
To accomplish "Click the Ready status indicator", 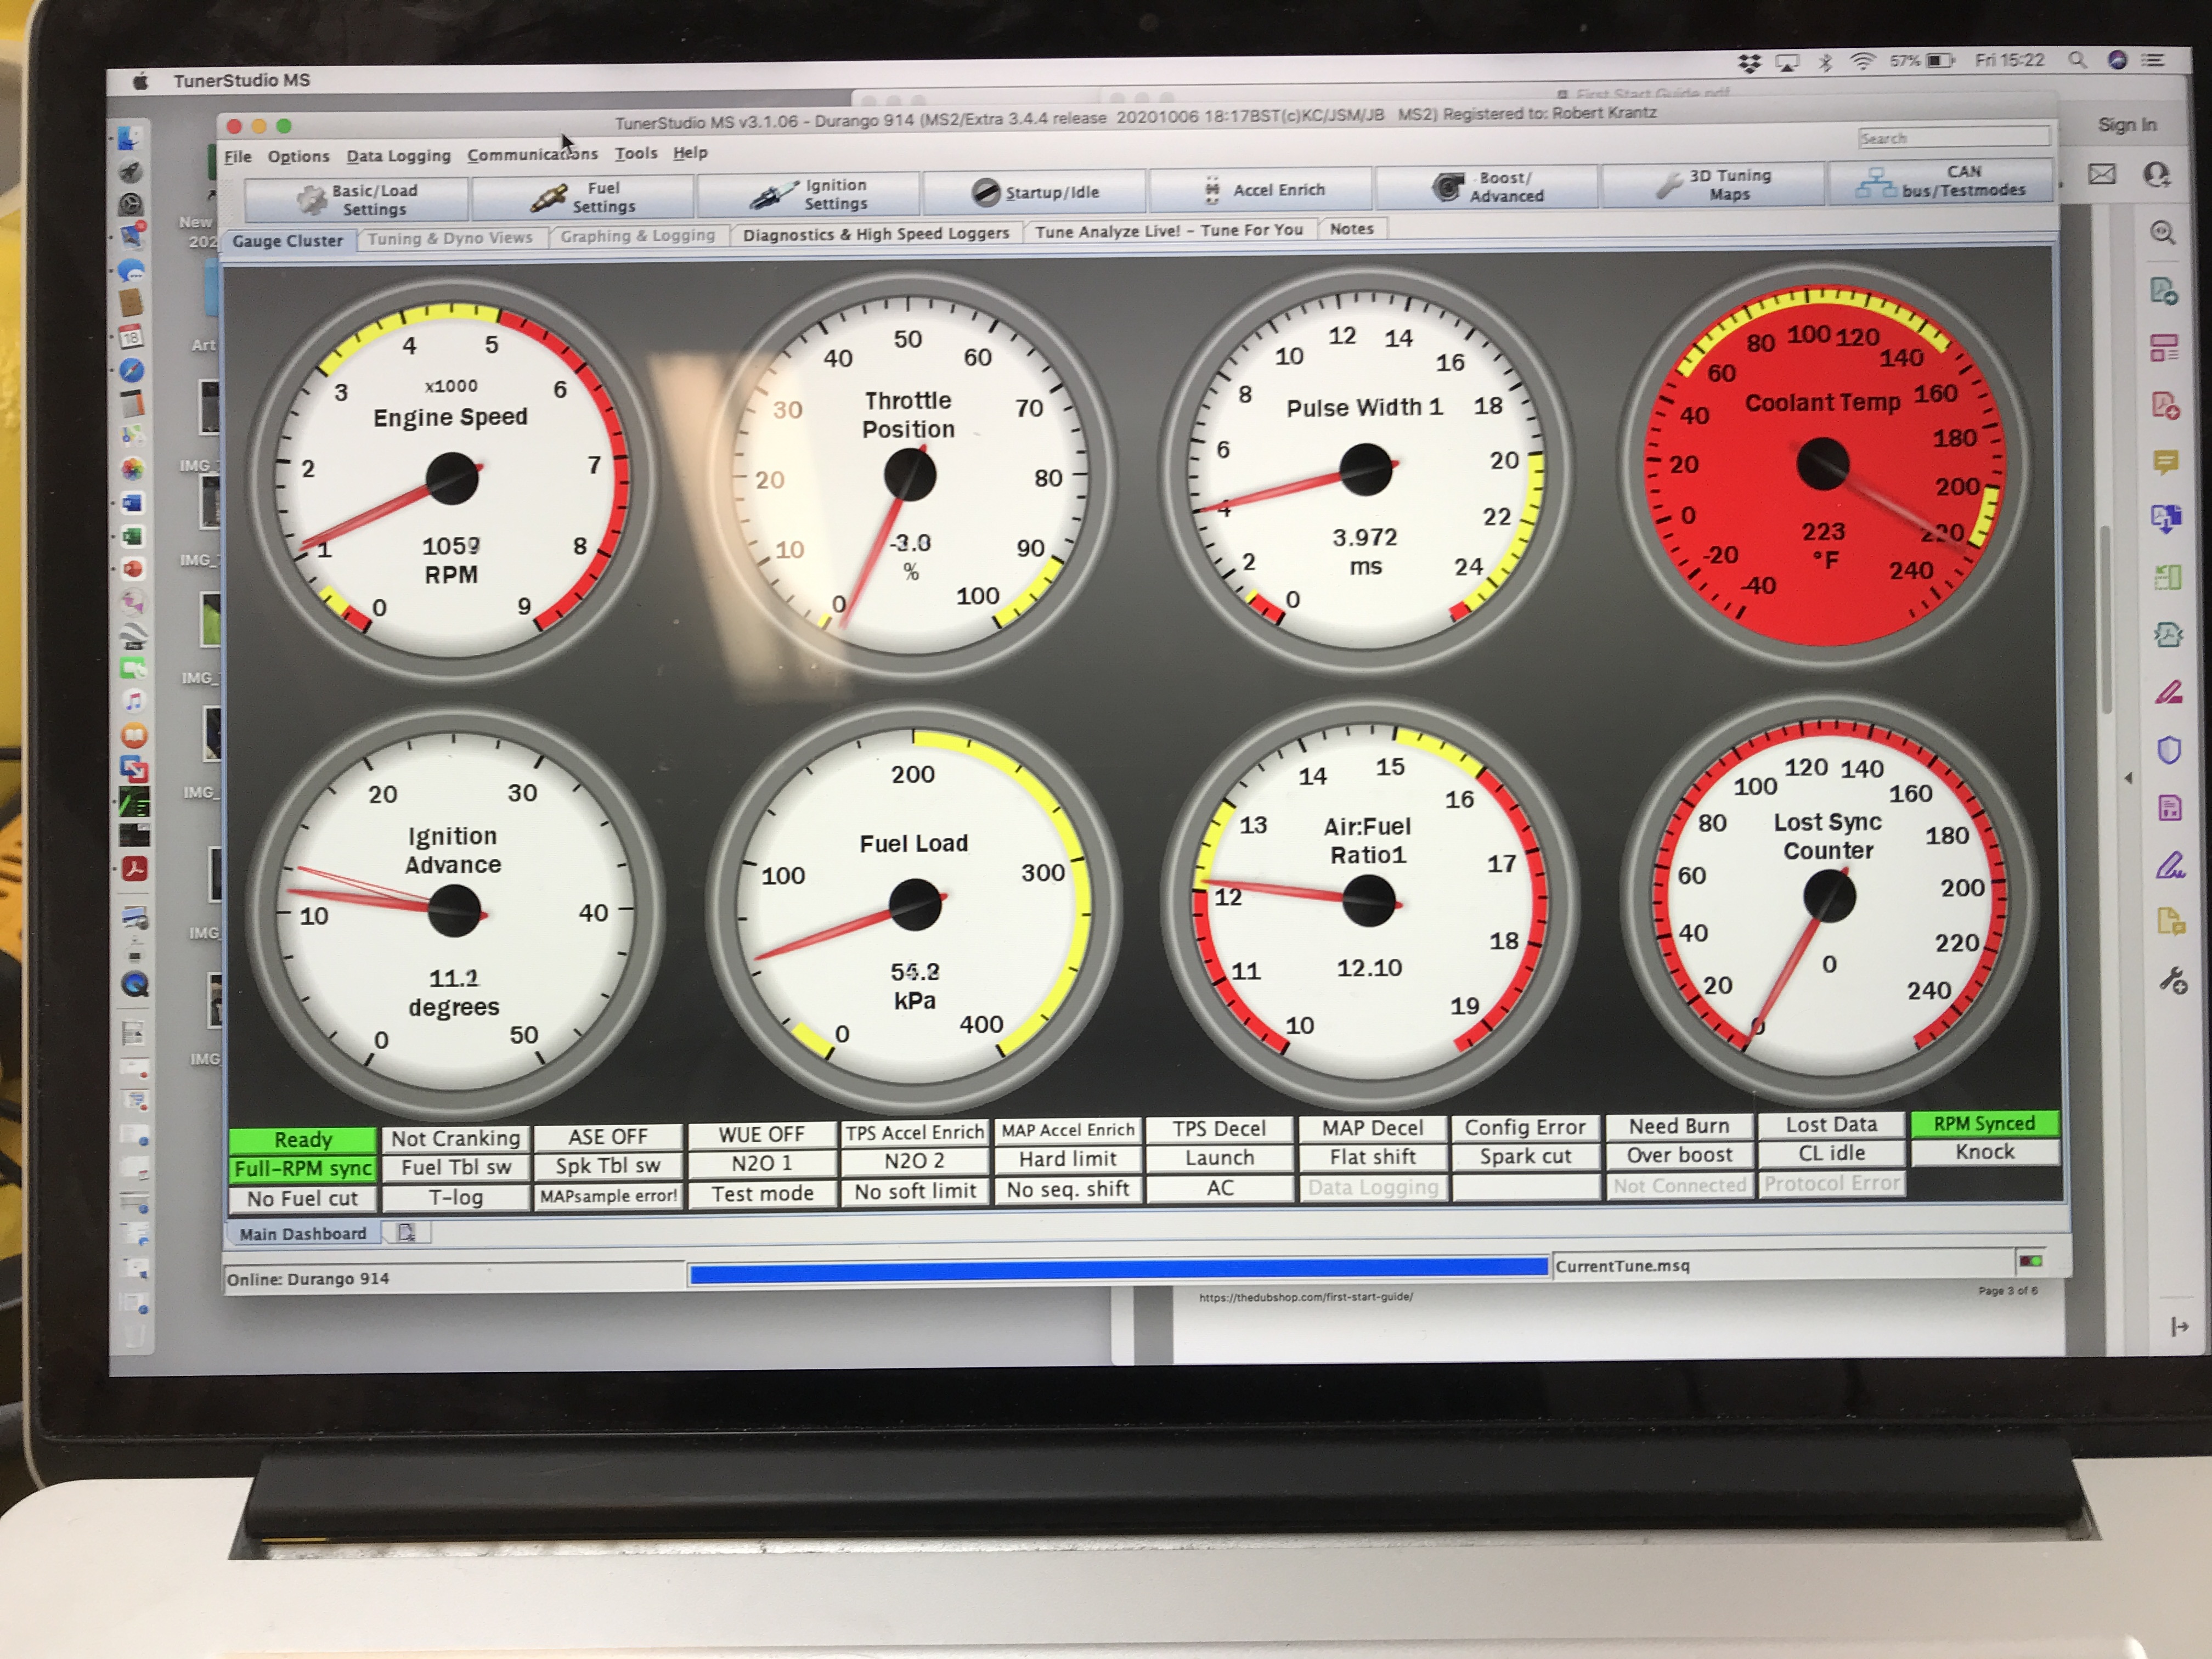I will tap(303, 1139).
